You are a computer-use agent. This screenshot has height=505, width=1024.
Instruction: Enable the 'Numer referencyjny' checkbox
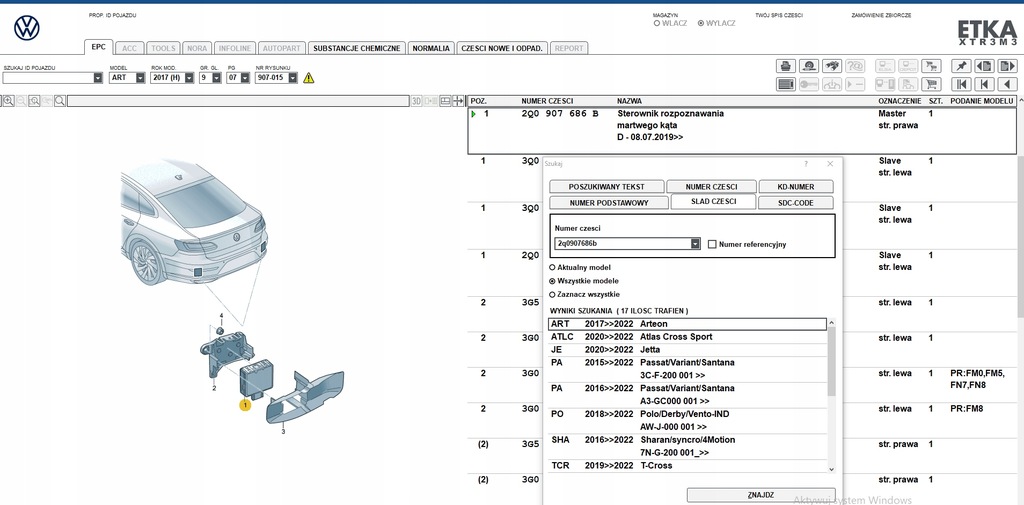click(x=711, y=244)
